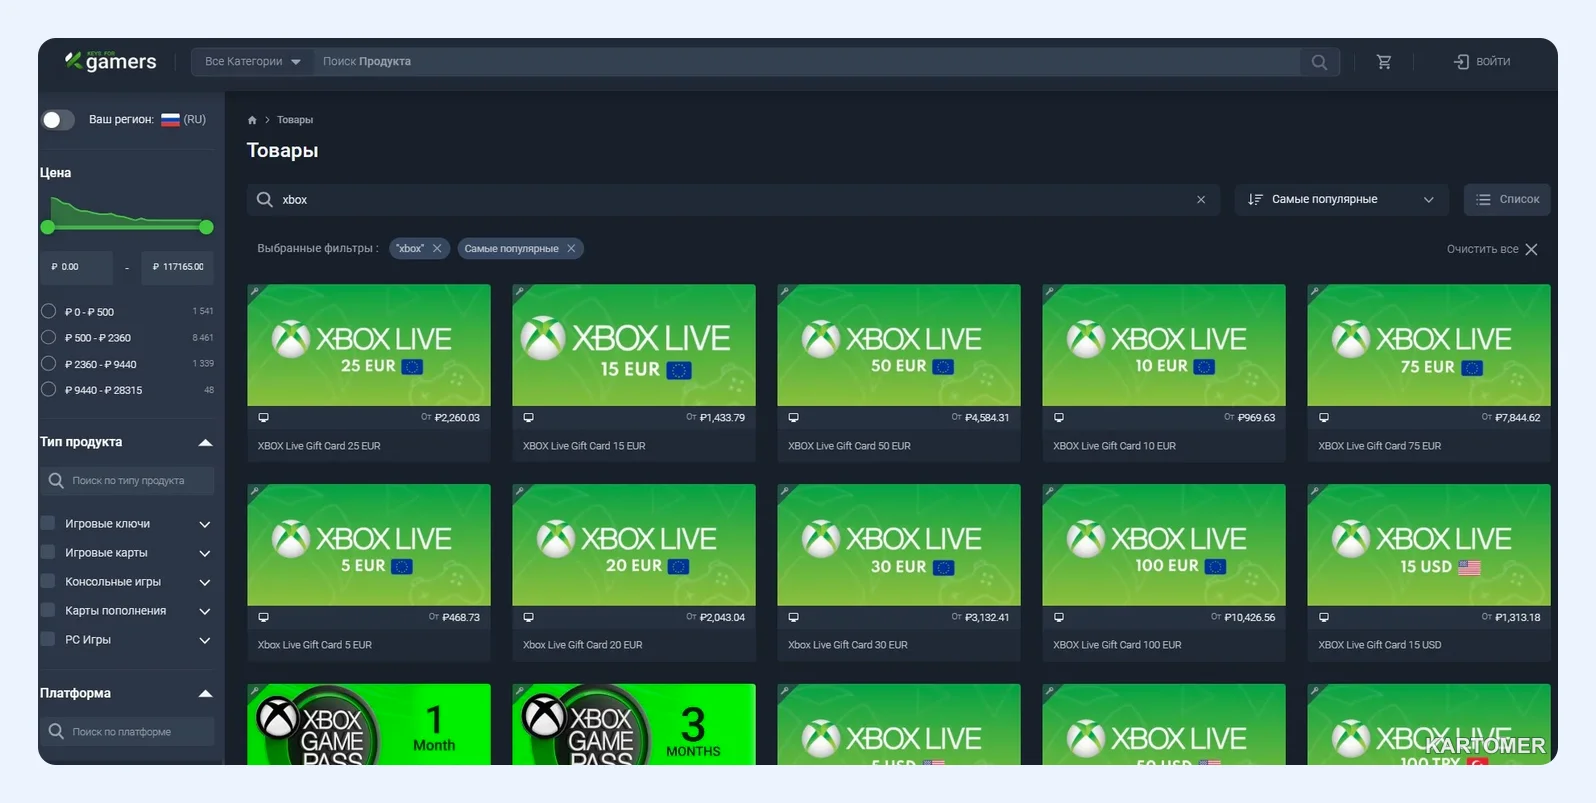Viewport: 1596px width, 803px height.
Task: Select price range ₽ 0 - ₽ 500
Action: [48, 312]
